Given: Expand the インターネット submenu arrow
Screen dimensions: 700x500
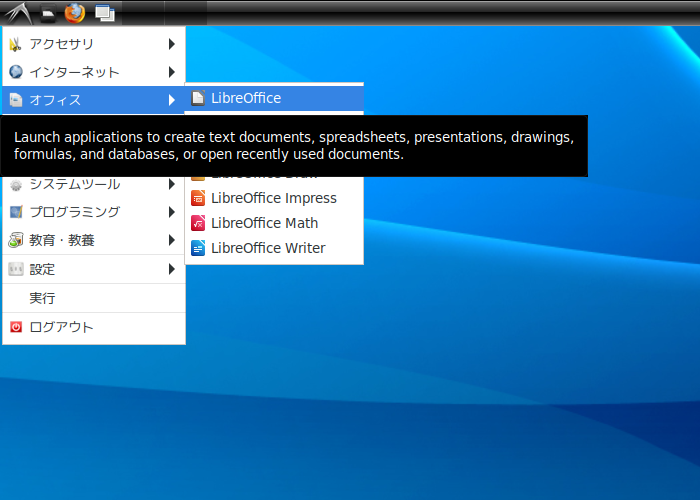Looking at the screenshot, I should 172,72.
